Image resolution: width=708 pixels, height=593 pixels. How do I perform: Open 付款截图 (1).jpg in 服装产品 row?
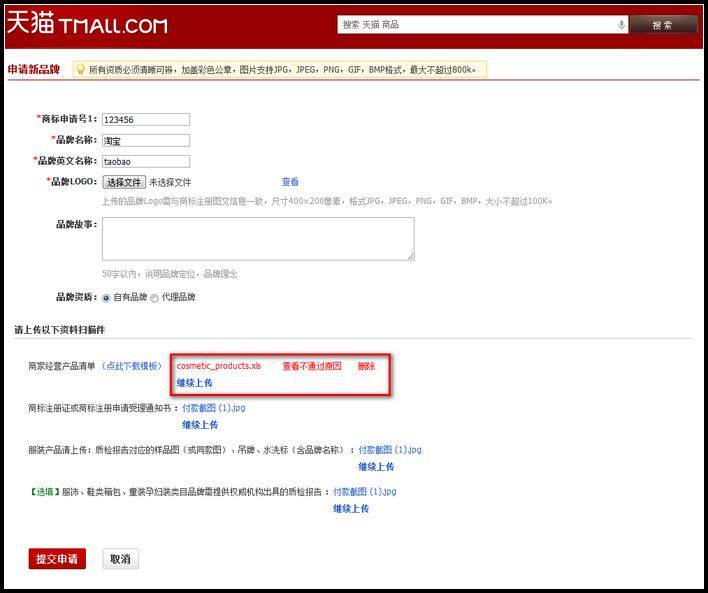pyautogui.click(x=390, y=450)
